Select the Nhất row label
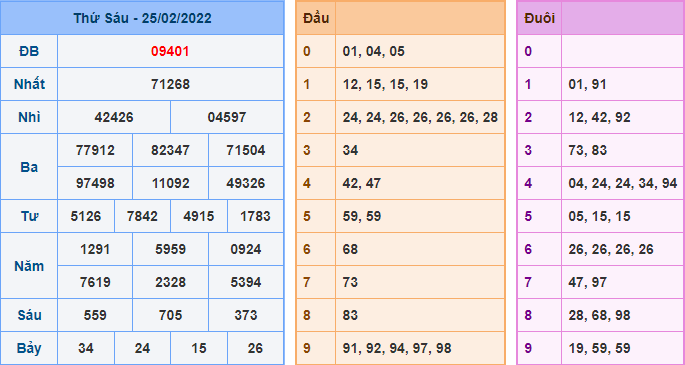 click(x=29, y=84)
